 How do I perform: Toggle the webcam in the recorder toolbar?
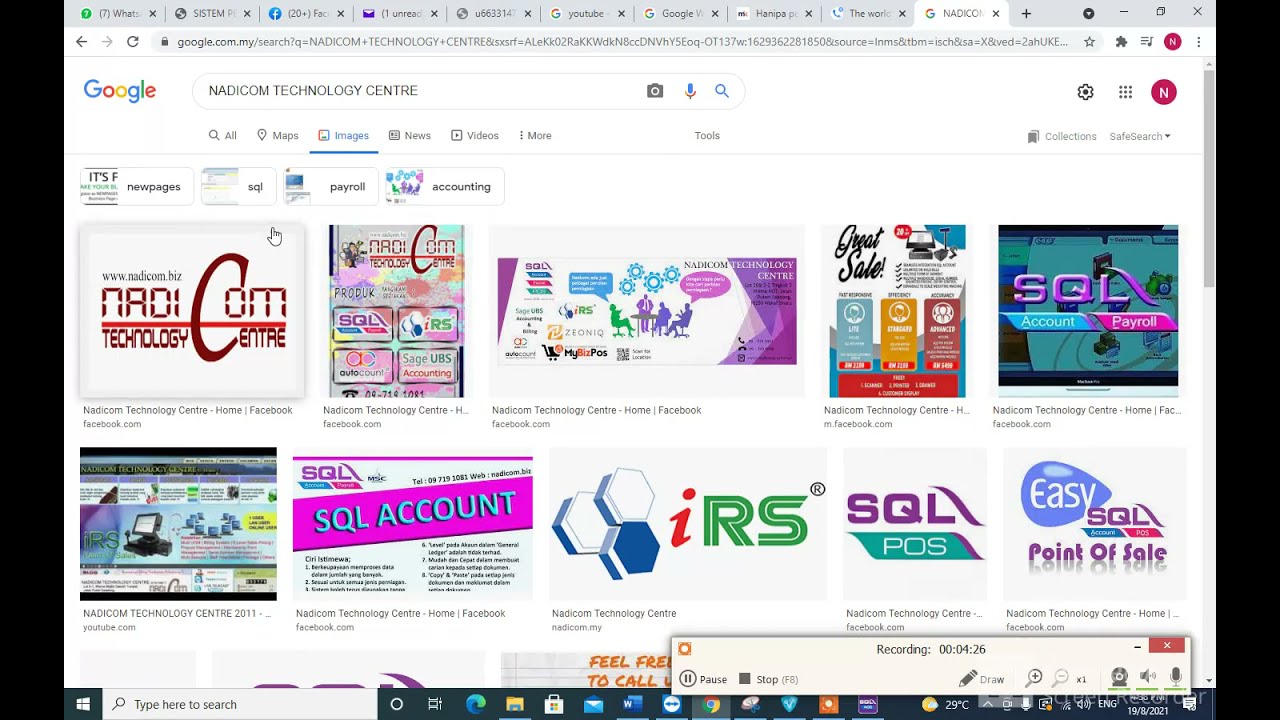click(x=1119, y=678)
